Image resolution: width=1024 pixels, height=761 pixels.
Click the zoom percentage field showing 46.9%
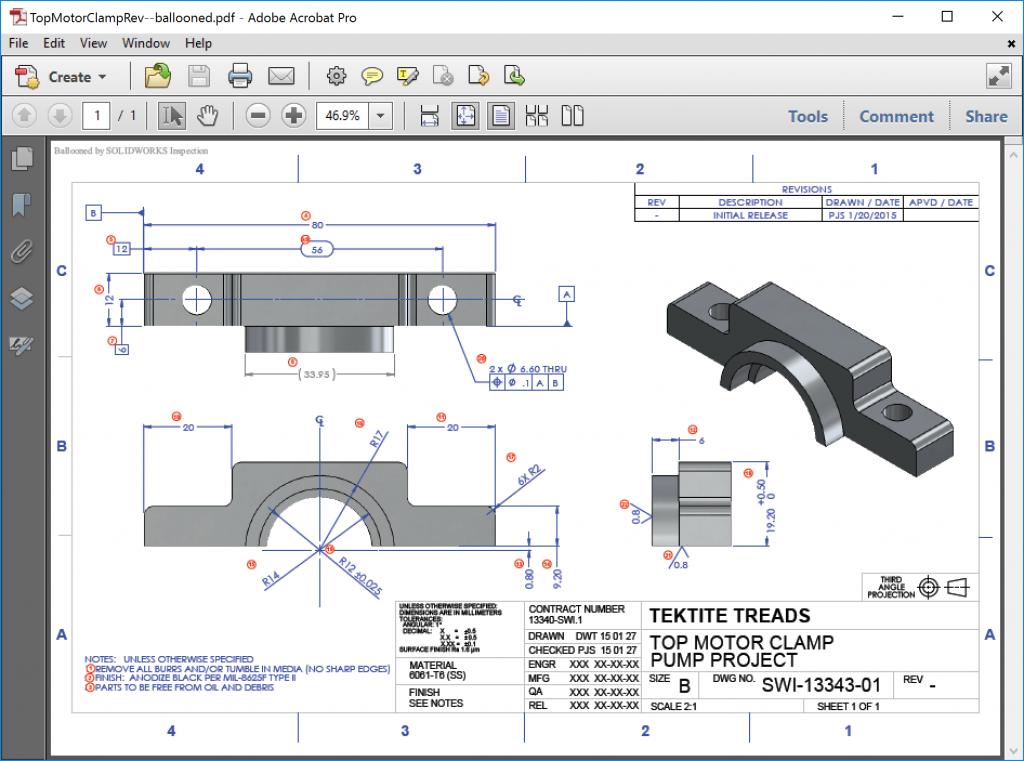(x=342, y=116)
